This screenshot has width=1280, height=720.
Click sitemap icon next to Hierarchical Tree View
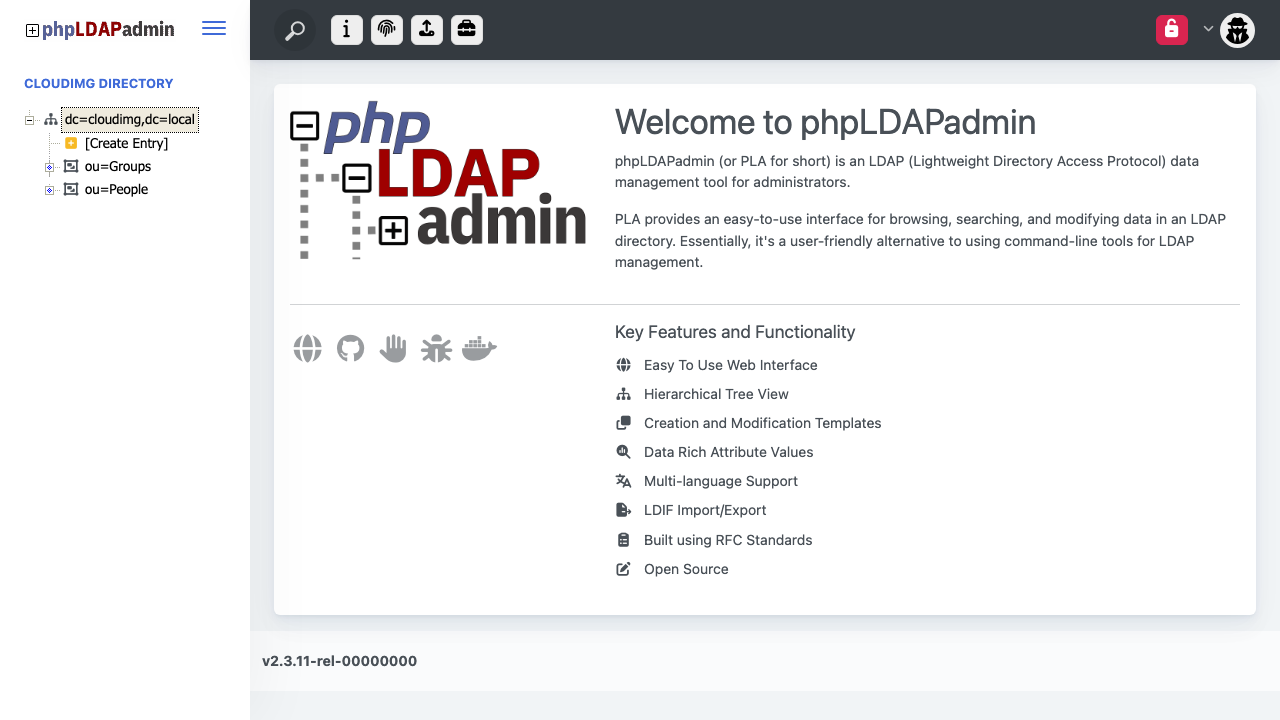(623, 394)
